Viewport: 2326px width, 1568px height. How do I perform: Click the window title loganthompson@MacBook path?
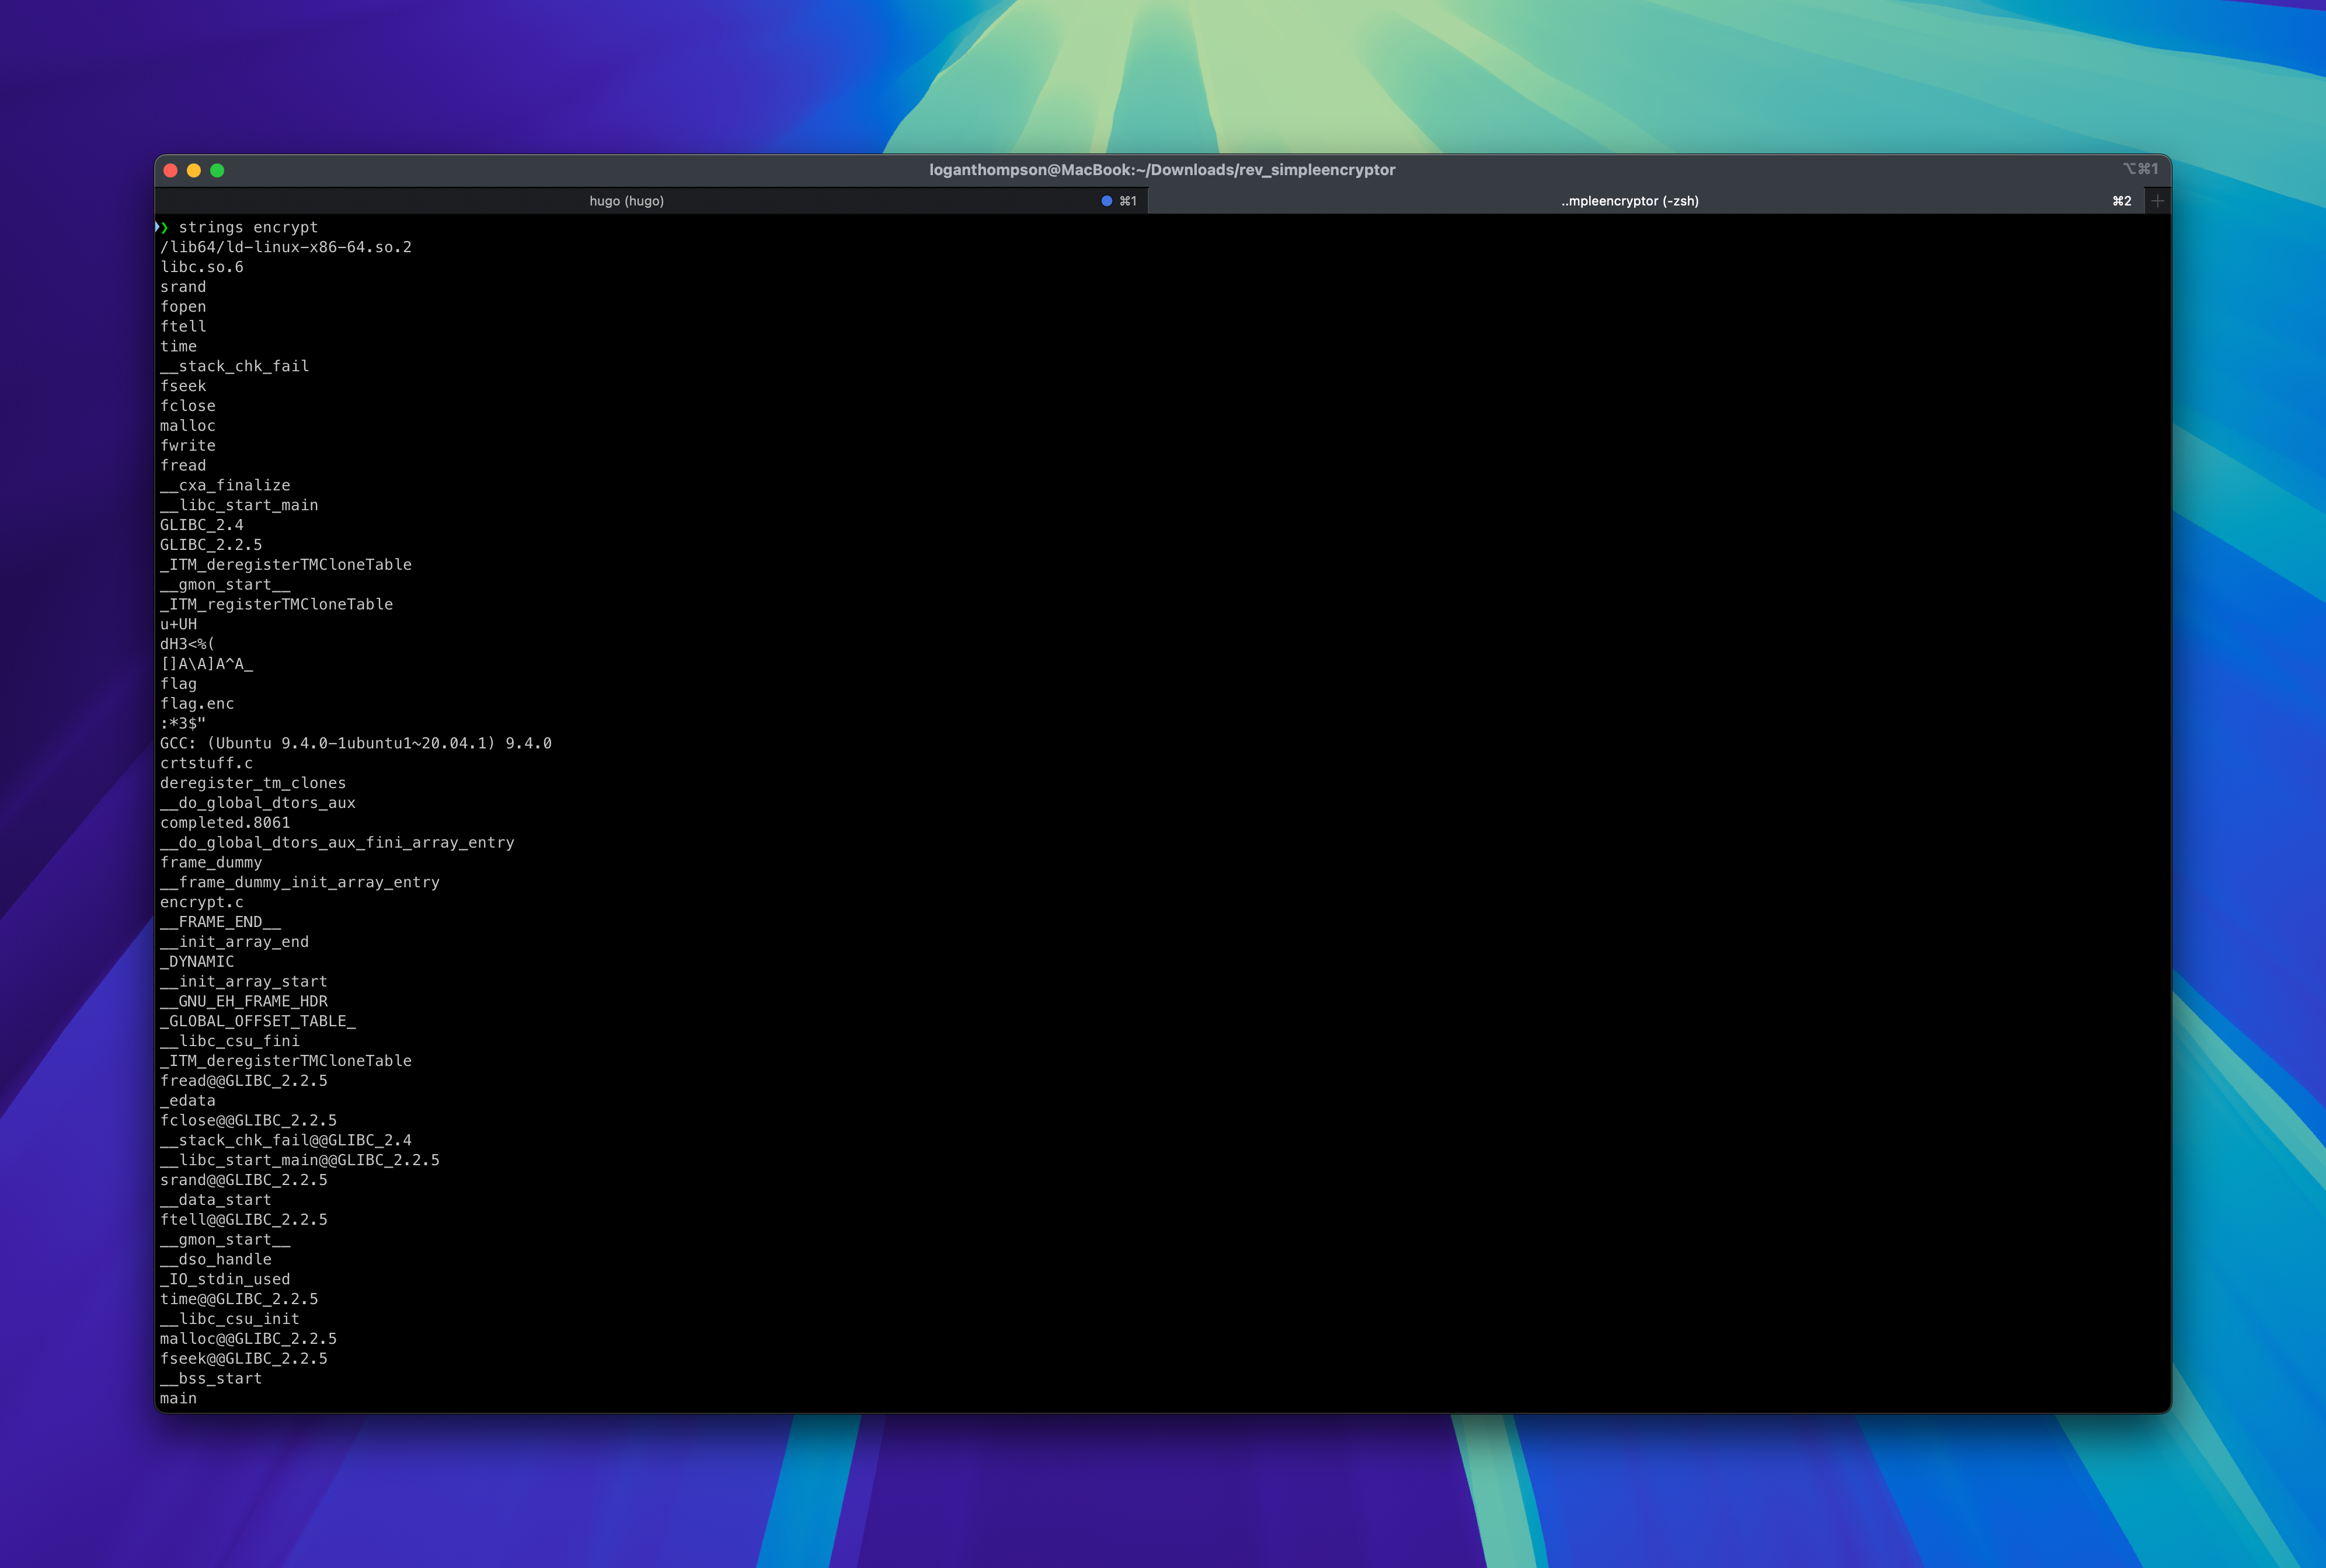coord(1162,170)
